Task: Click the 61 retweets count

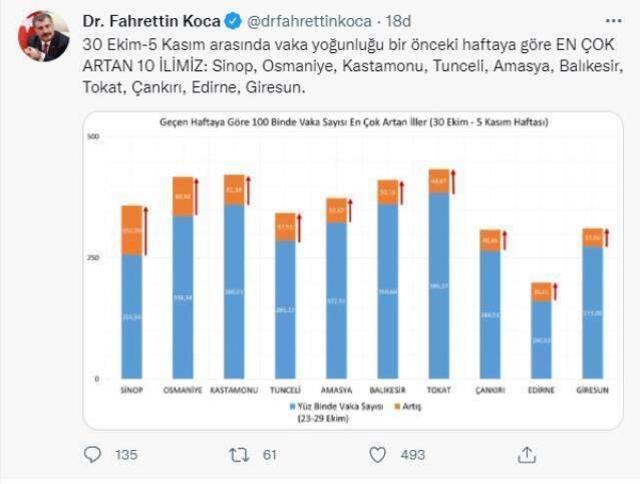Action: [268, 456]
